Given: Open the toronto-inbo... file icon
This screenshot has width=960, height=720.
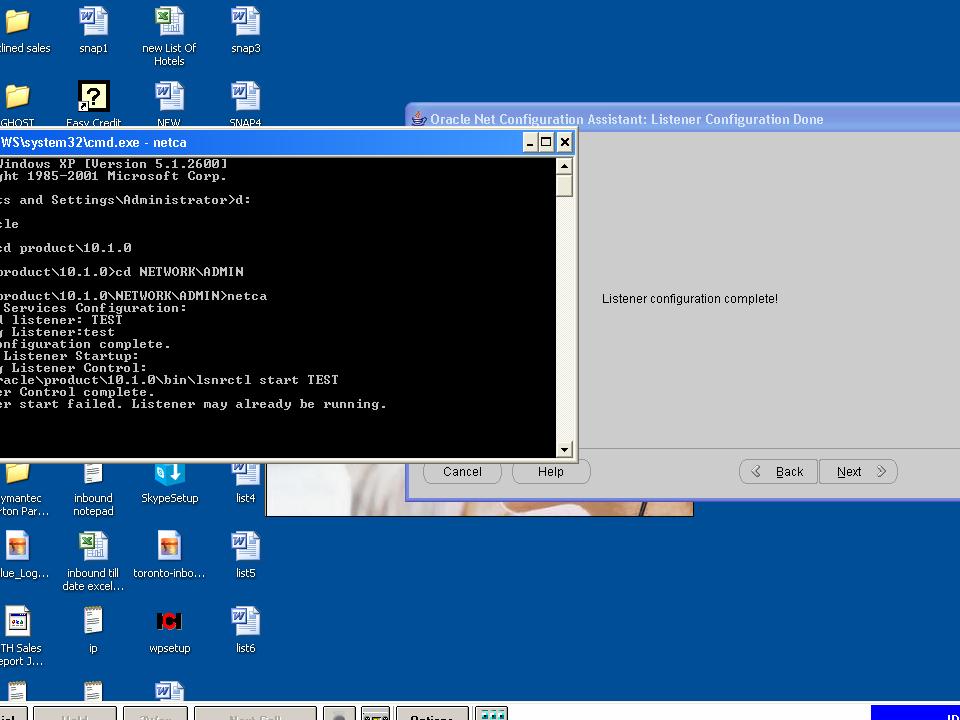Looking at the screenshot, I should [x=169, y=546].
